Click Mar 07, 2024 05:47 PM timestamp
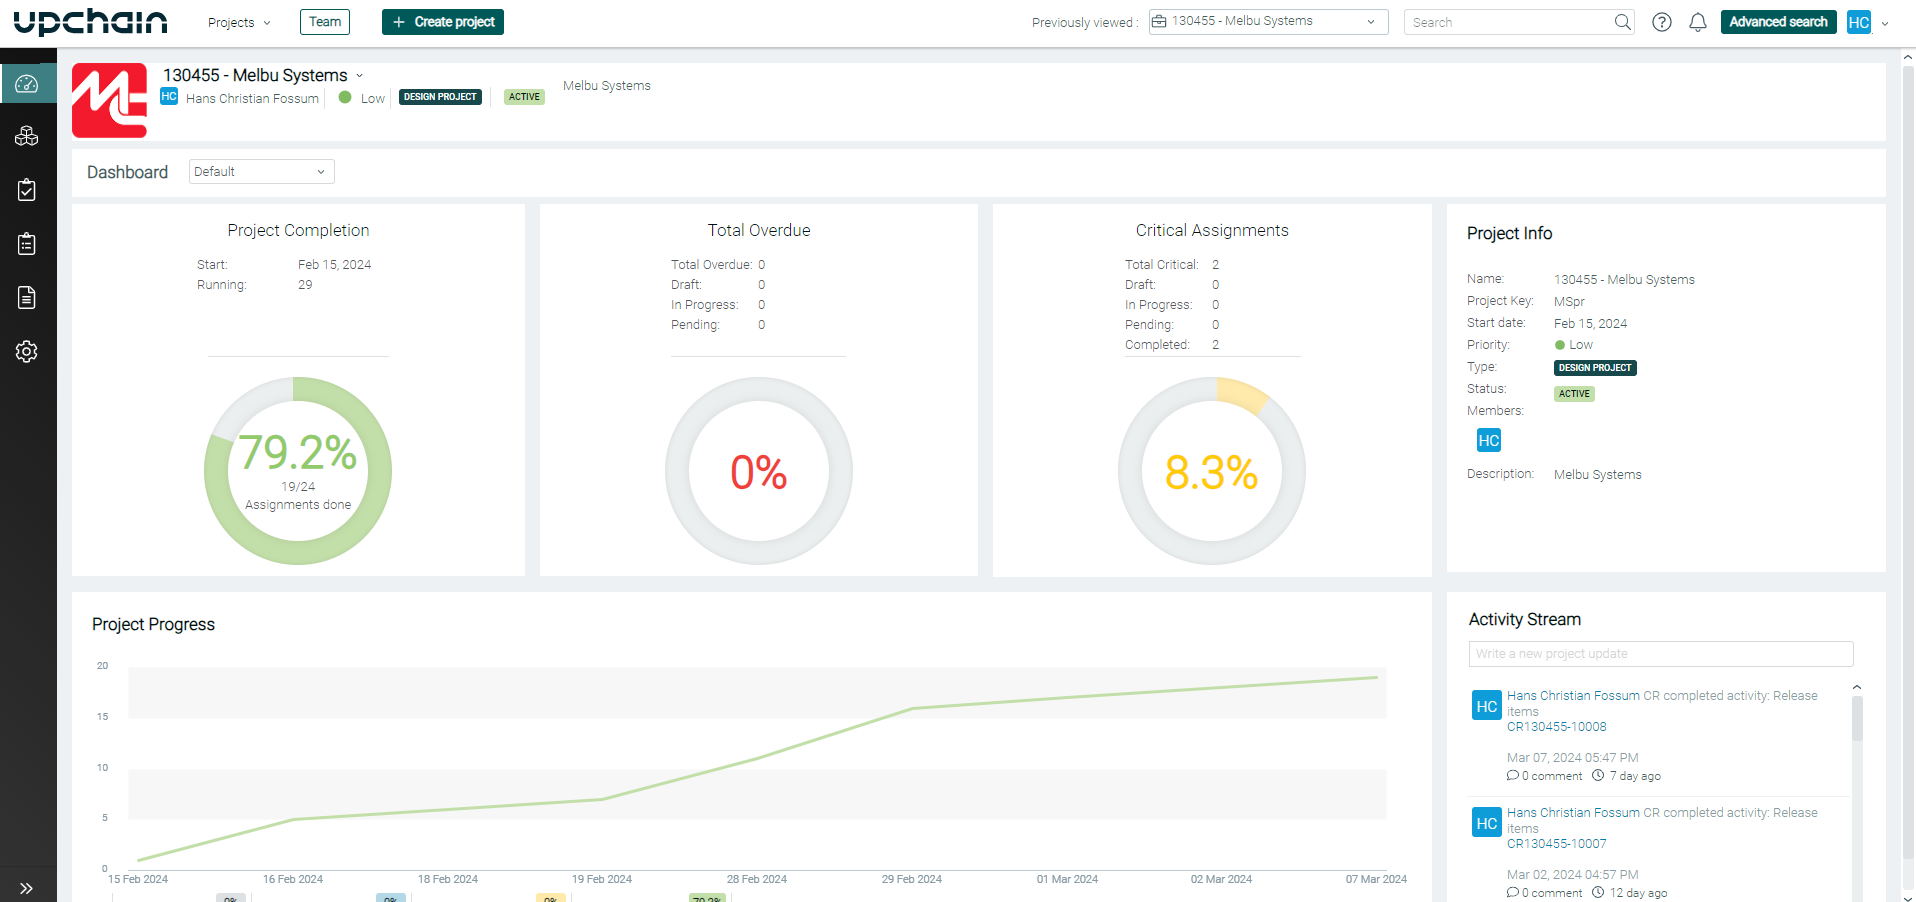The width and height of the screenshot is (1916, 902). click(1572, 758)
